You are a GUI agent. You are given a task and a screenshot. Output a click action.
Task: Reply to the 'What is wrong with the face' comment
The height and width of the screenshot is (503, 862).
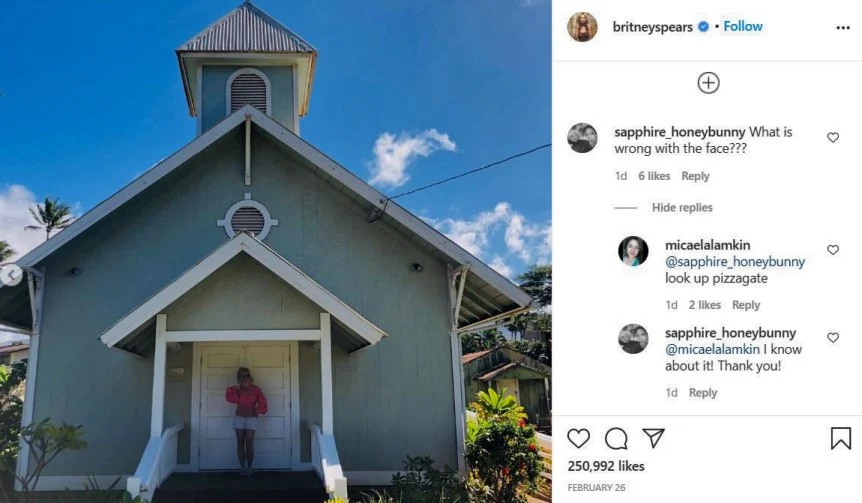coord(695,176)
